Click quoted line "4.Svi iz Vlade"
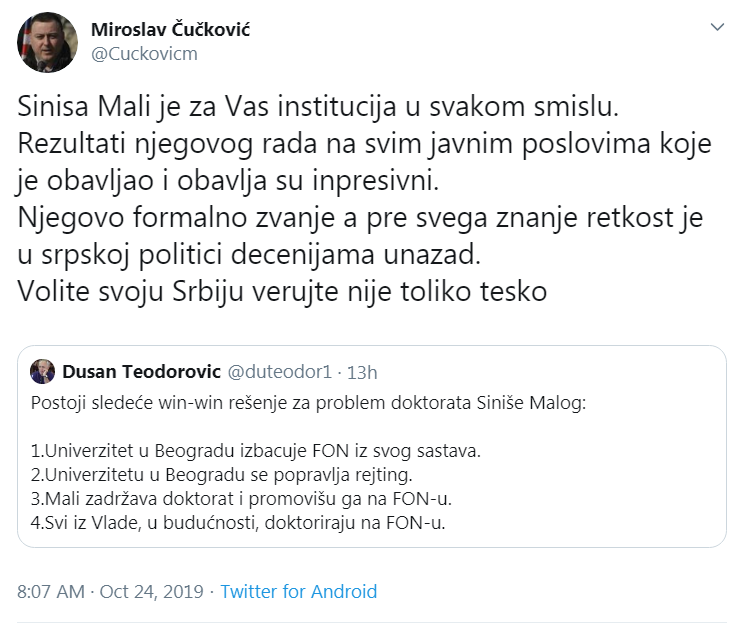This screenshot has width=735, height=631. (x=238, y=523)
